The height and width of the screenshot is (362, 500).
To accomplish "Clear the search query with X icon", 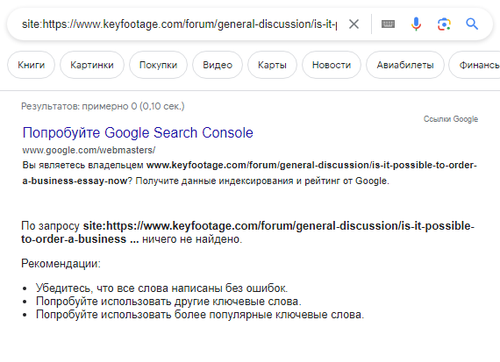I will [354, 24].
